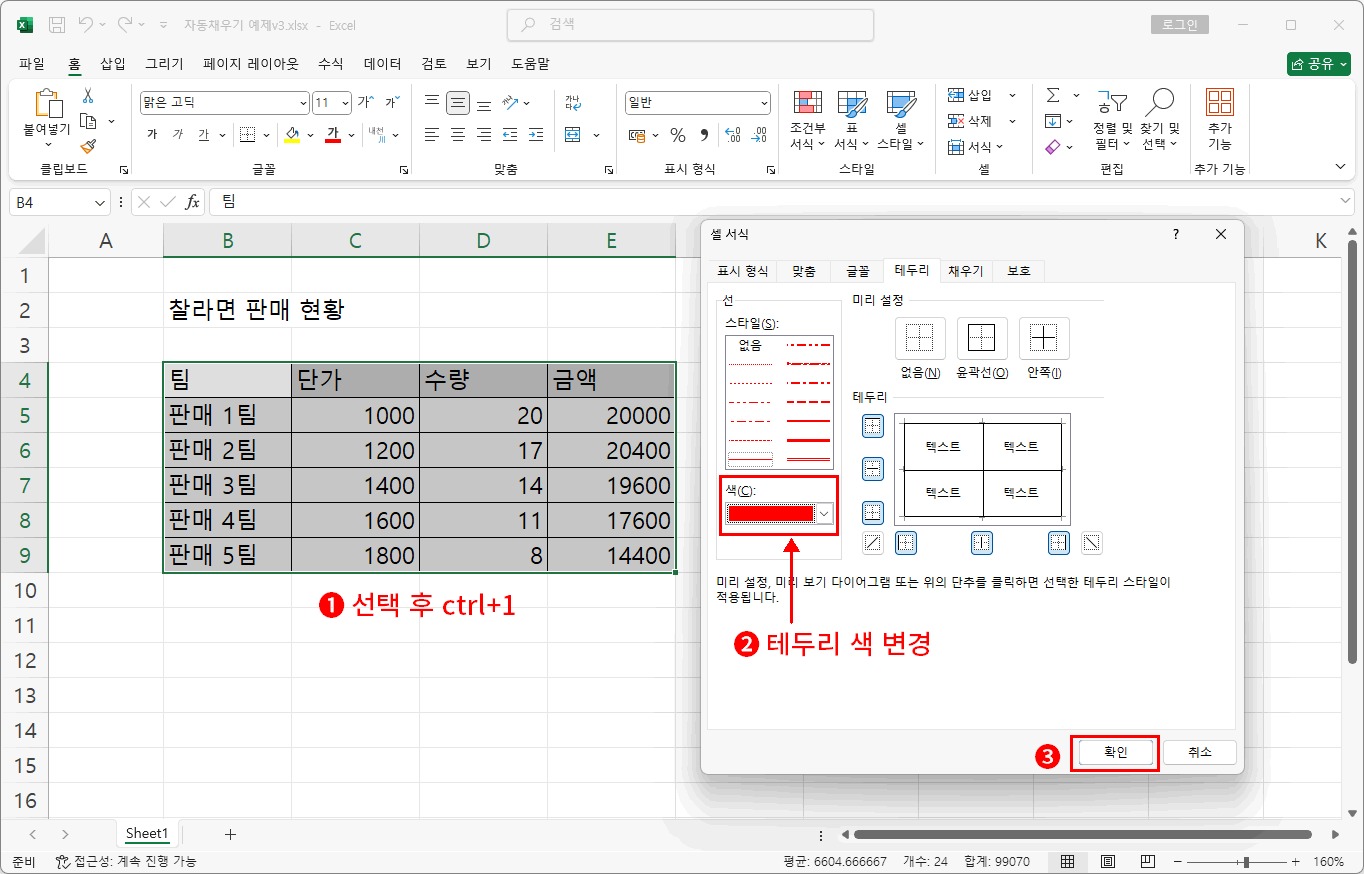Switch to the 삽입 ribbon tab

click(113, 63)
